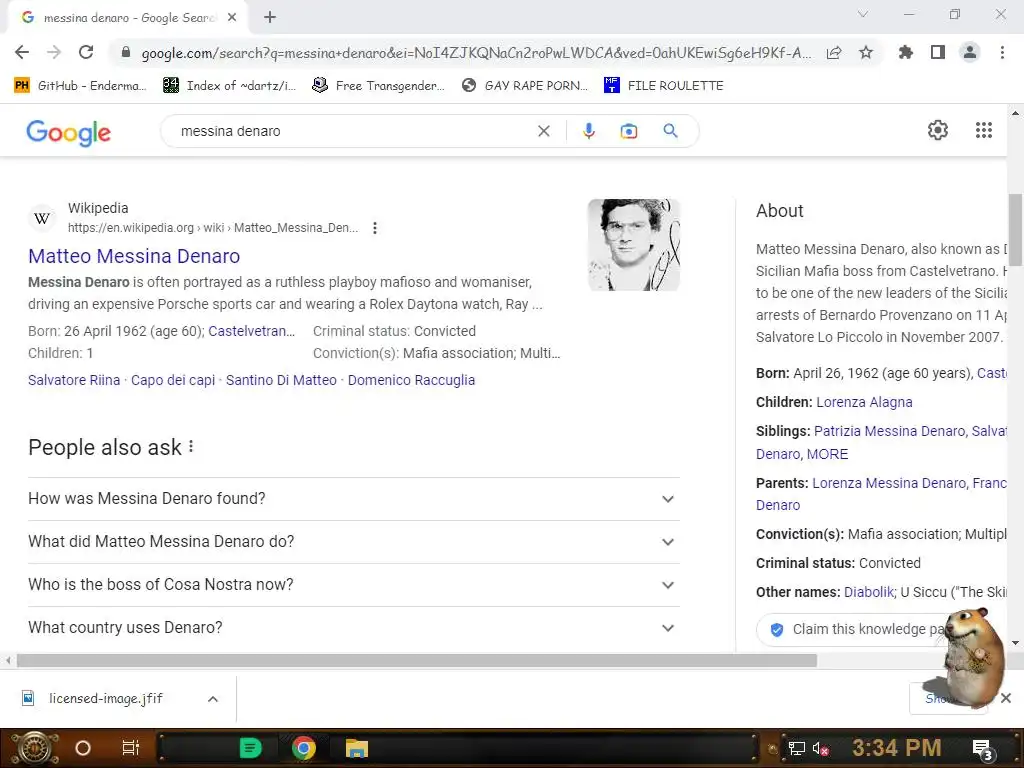Open the green notes app on the taskbar
Viewport: 1024px width, 768px height.
(250, 748)
